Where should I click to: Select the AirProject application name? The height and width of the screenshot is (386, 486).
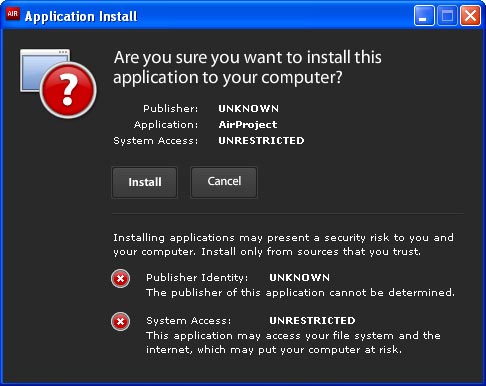click(x=248, y=124)
